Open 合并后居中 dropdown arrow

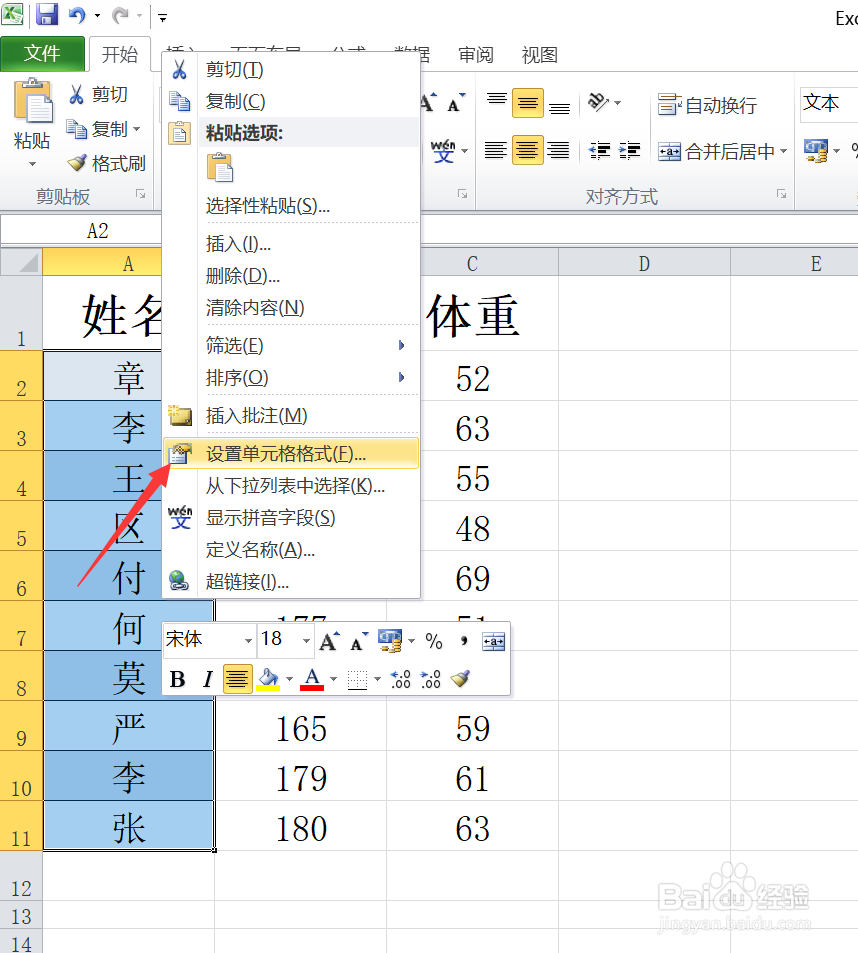coord(783,151)
